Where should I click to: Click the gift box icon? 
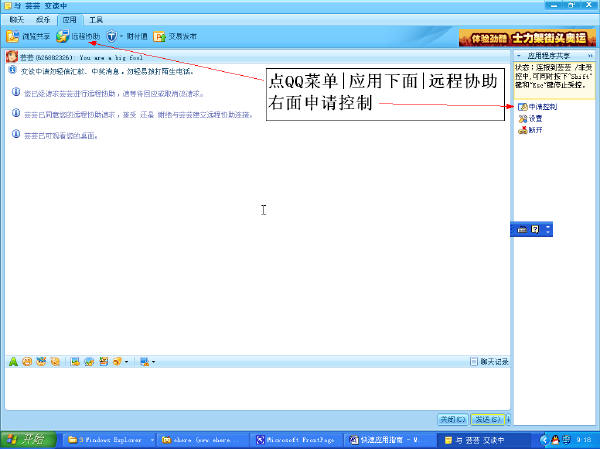(x=103, y=361)
